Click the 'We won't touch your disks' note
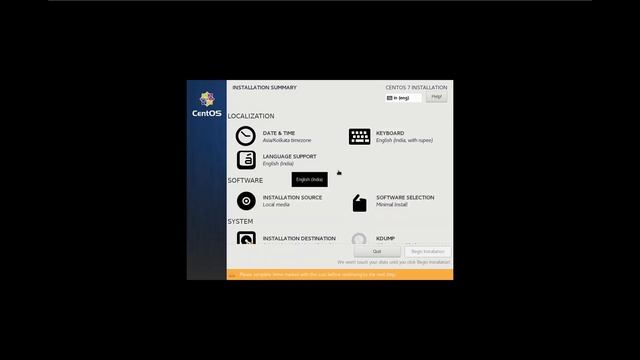This screenshot has width=640, height=360. pyautogui.click(x=394, y=262)
